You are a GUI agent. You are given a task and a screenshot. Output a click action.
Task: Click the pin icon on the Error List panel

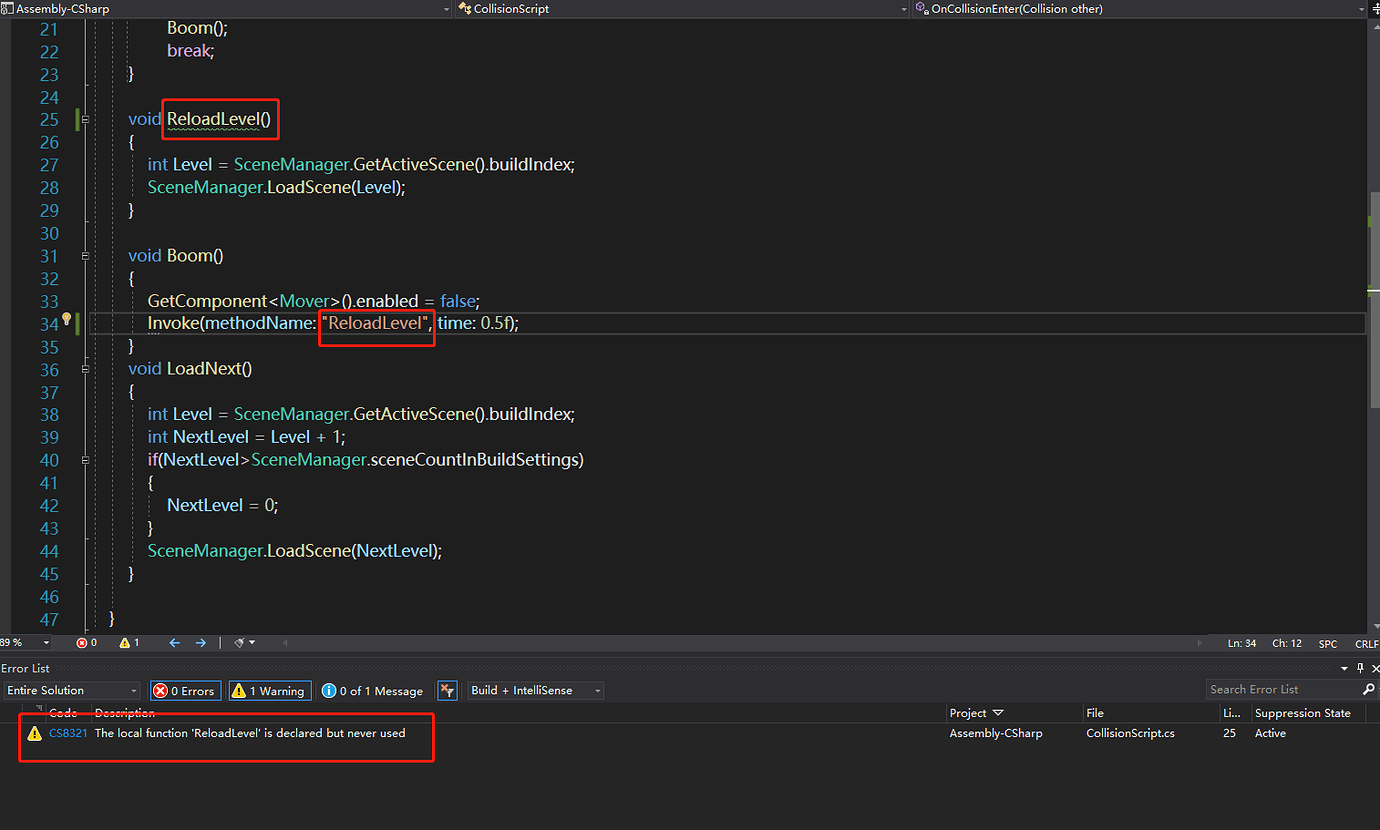coord(1360,667)
